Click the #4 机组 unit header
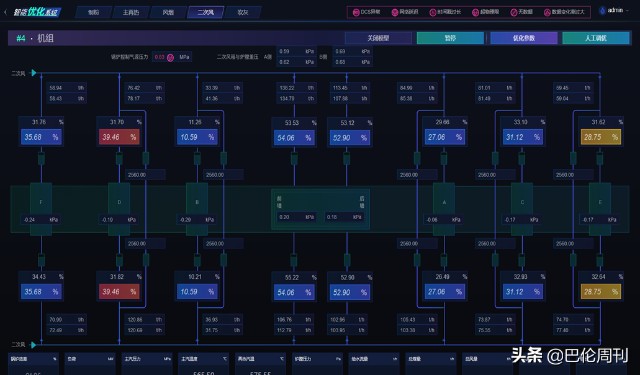This screenshot has height=375, width=640. (x=35, y=38)
